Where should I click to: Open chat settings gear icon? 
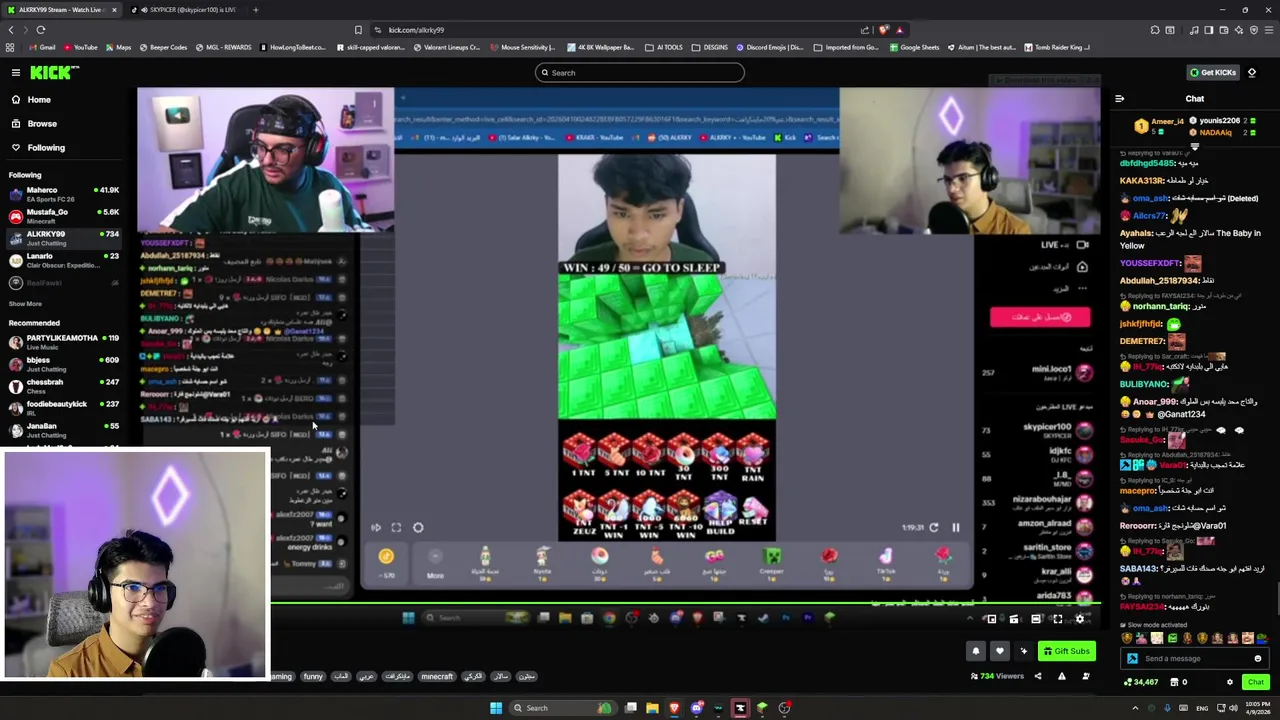click(x=1230, y=682)
